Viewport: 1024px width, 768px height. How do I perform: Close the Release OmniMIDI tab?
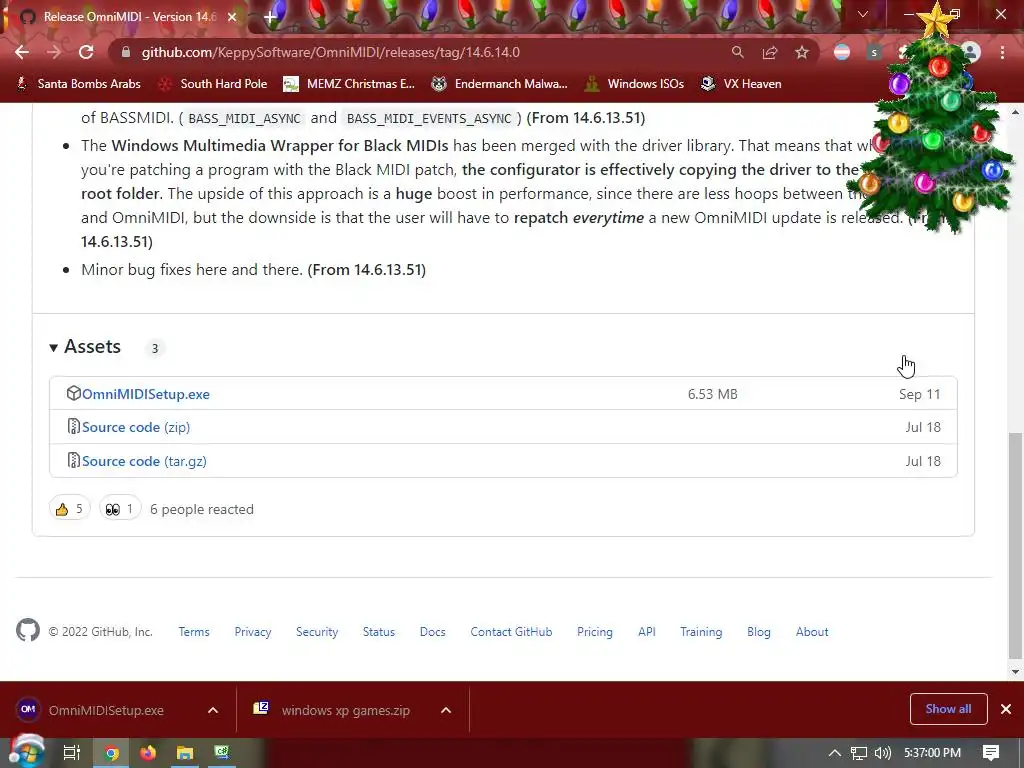coord(232,18)
